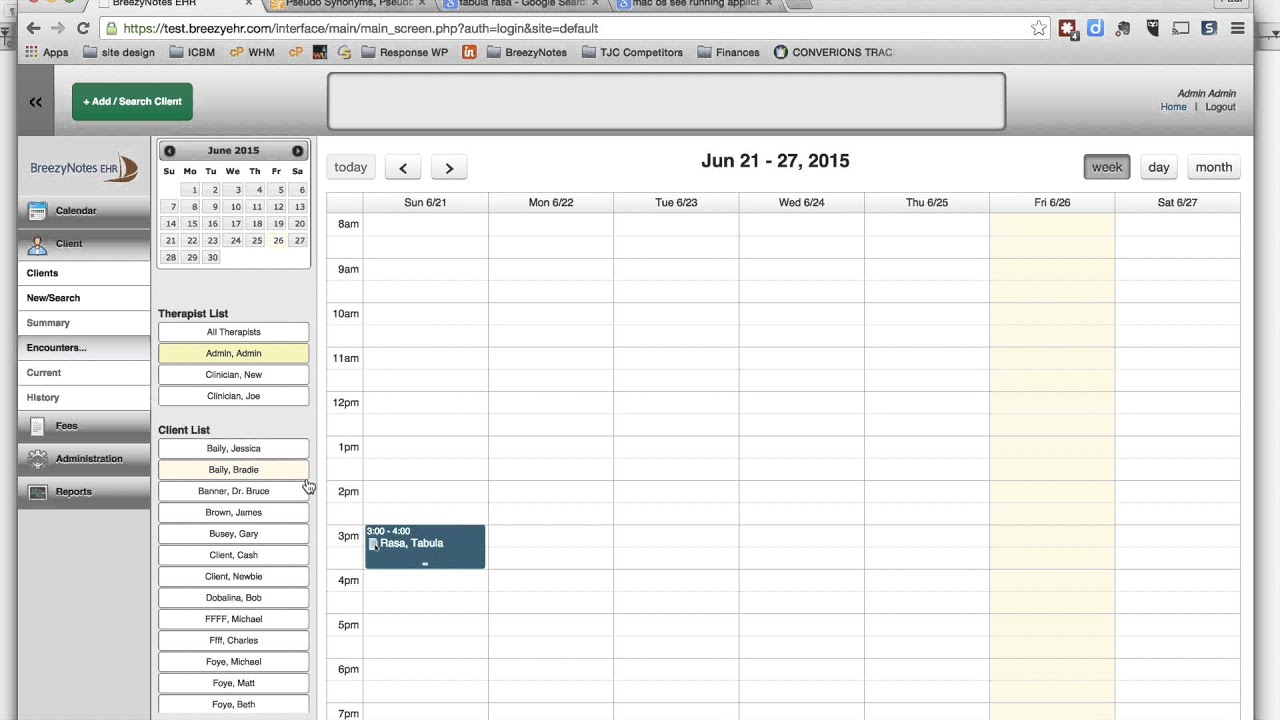Switch to the day calendar view
This screenshot has width=1280, height=720.
point(1159,168)
